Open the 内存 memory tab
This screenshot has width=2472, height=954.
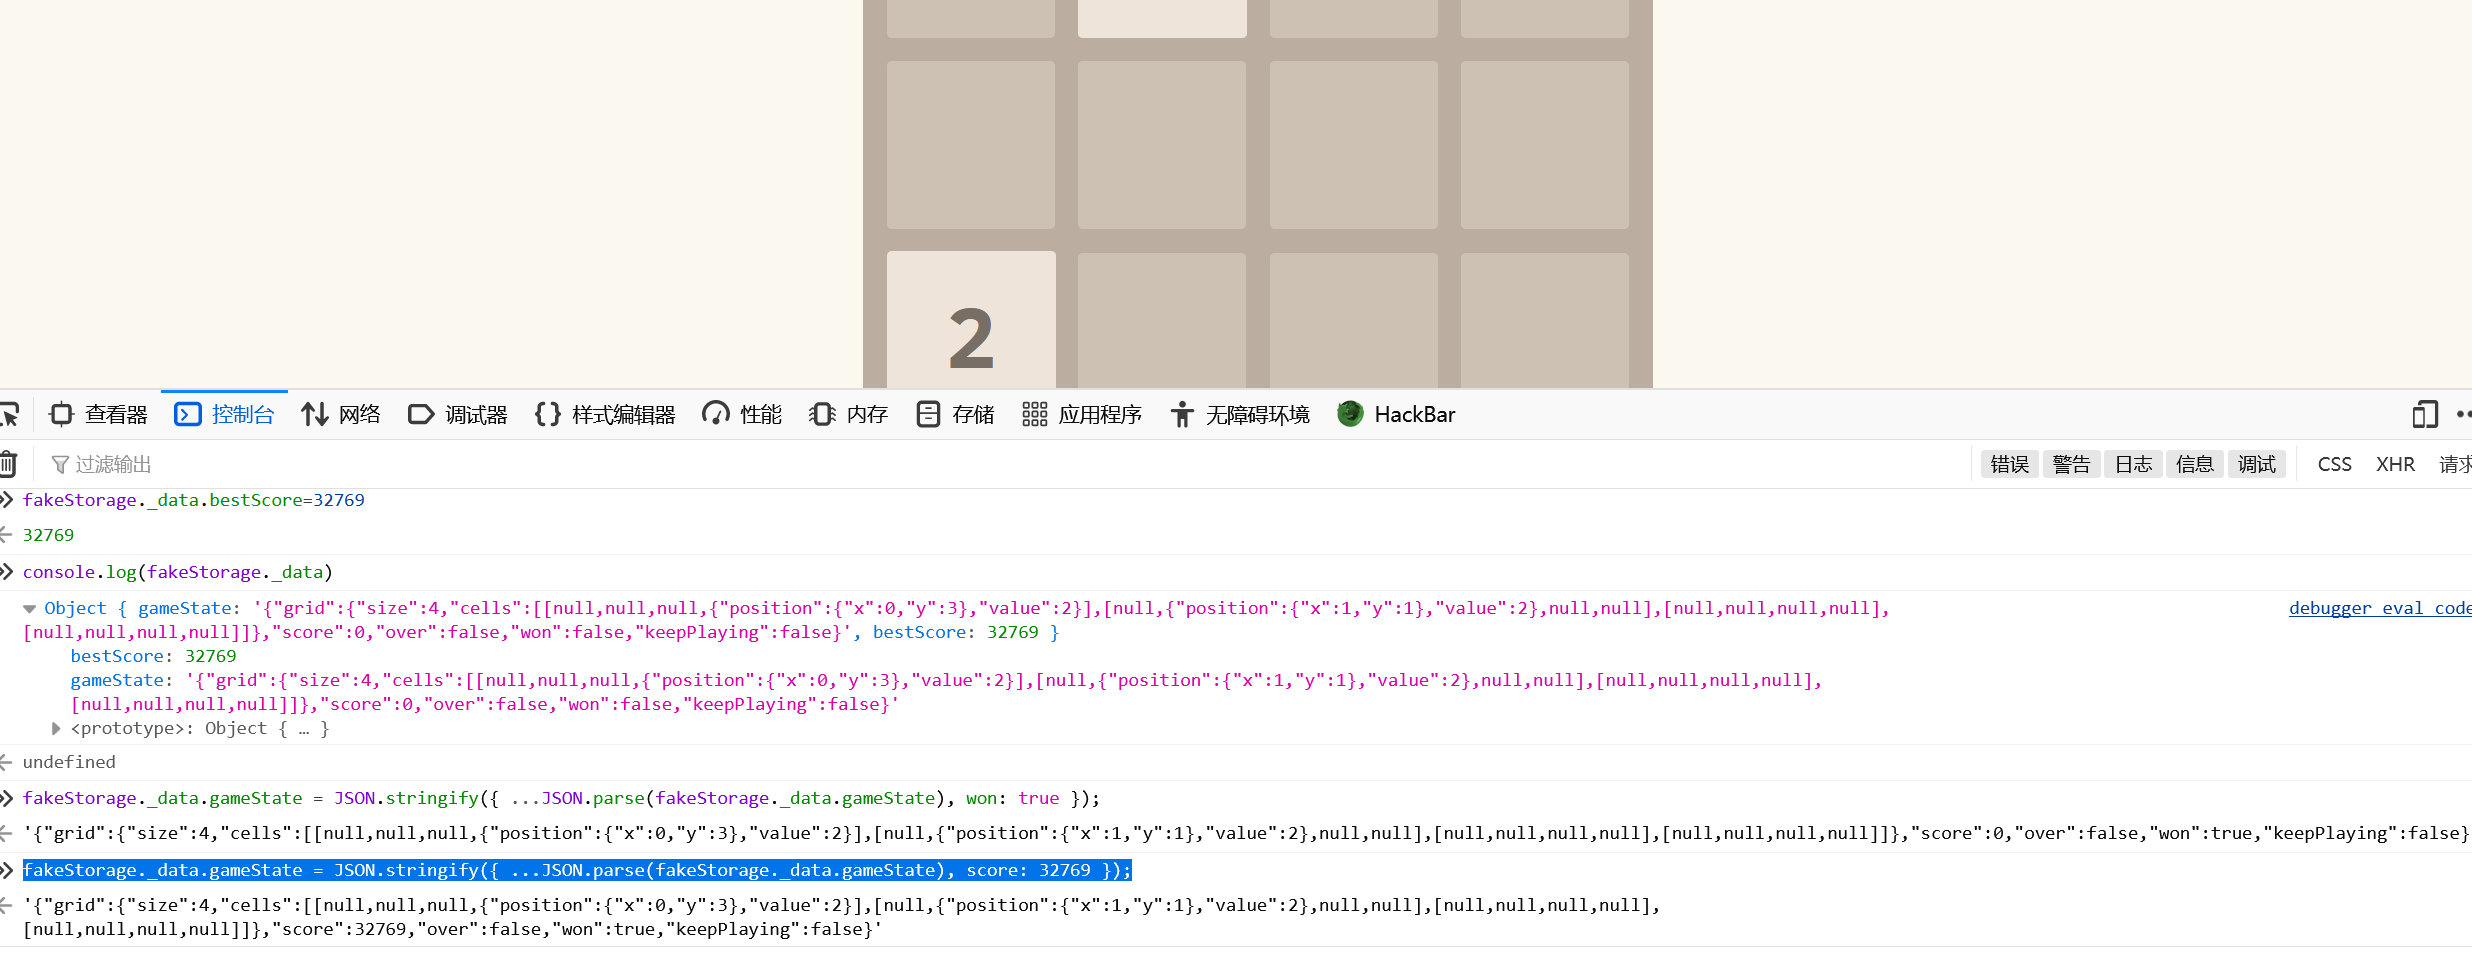[x=848, y=414]
